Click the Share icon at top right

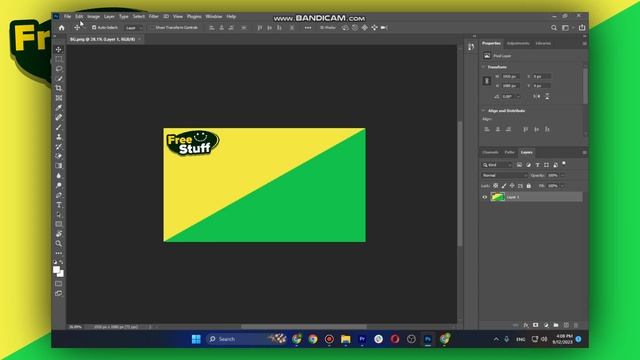coord(582,28)
